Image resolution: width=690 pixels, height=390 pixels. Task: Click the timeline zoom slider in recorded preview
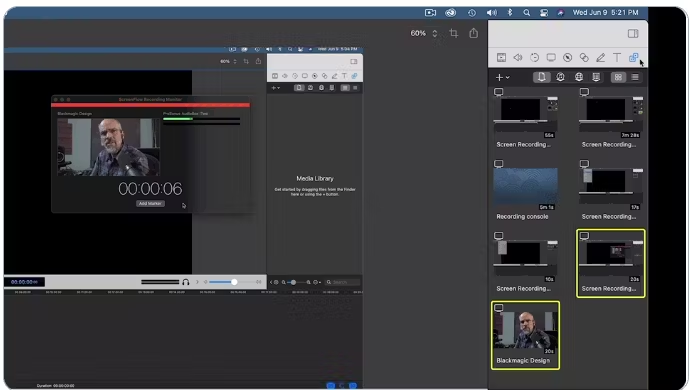click(295, 282)
